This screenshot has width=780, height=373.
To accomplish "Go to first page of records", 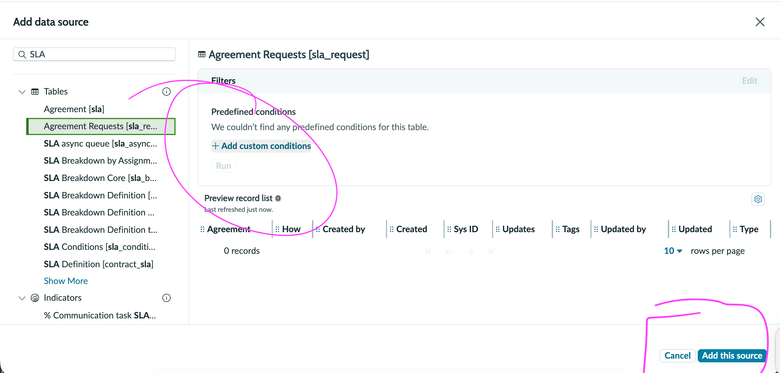I will [x=430, y=252].
